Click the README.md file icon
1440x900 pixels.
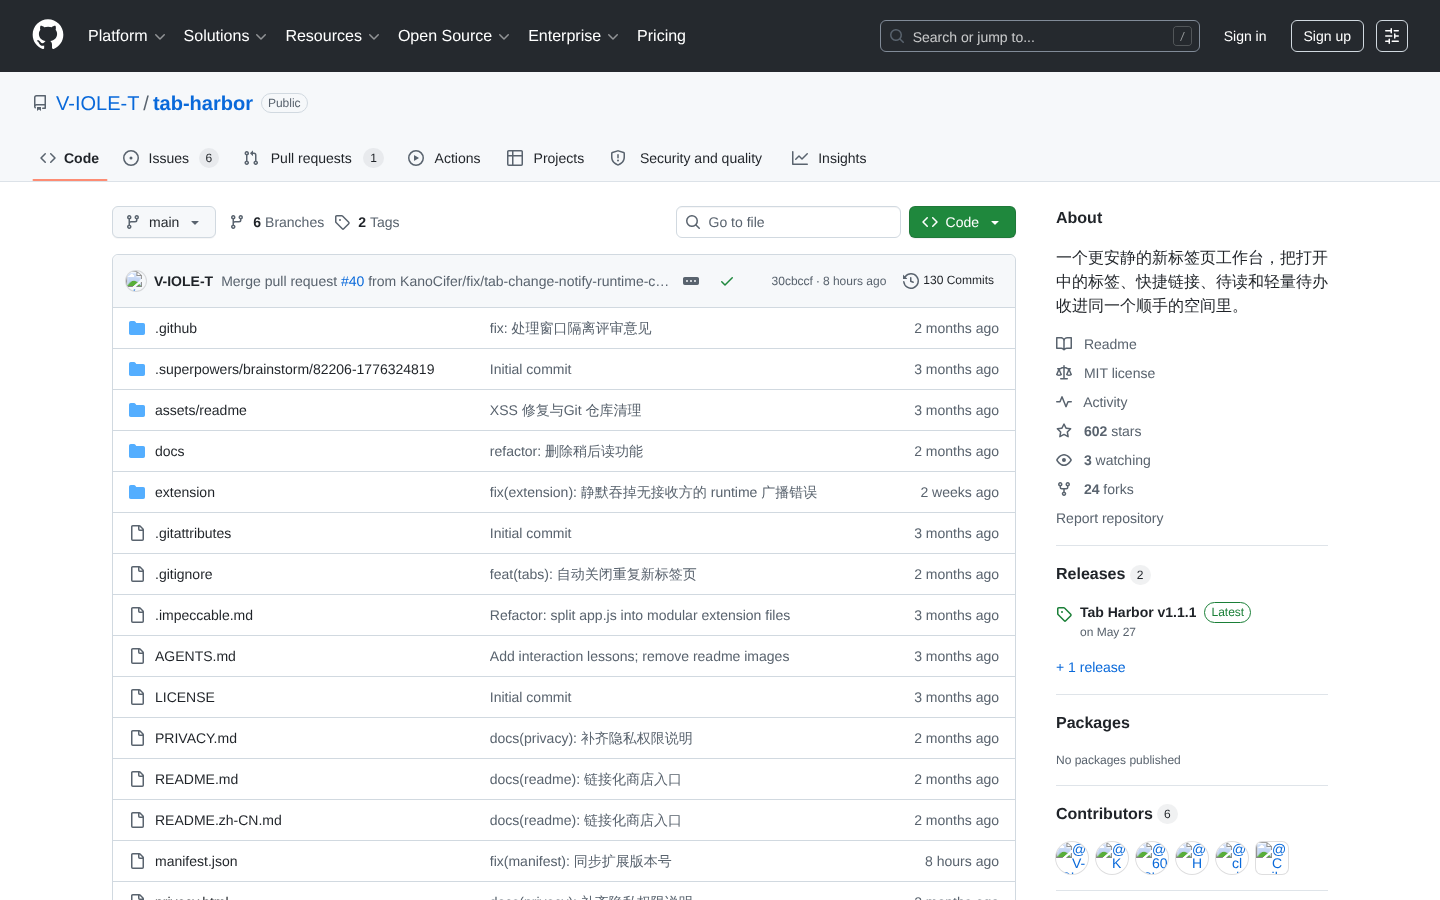point(137,779)
